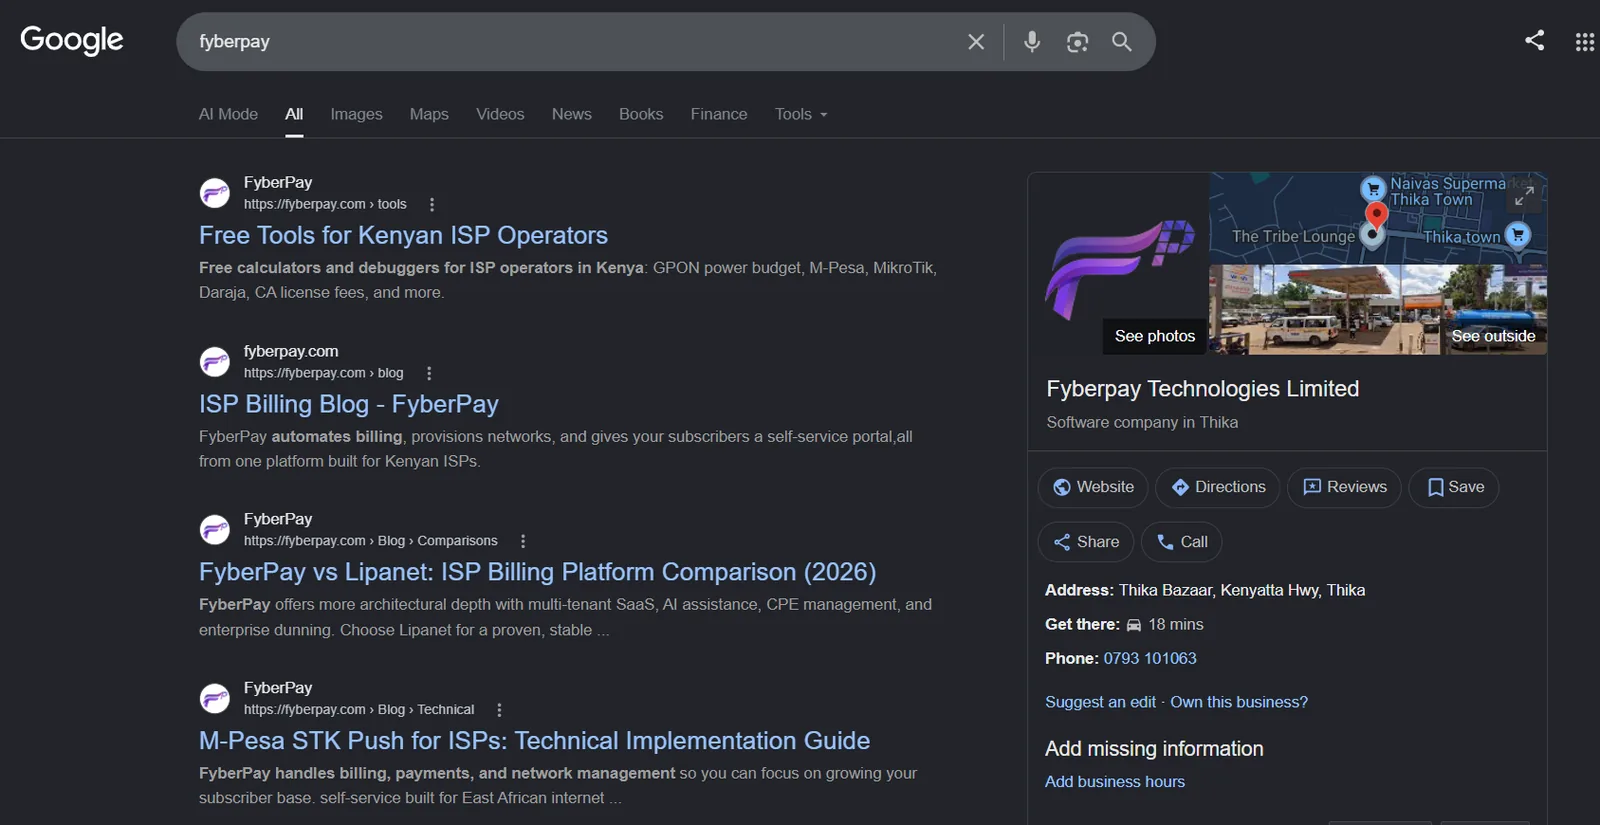Viewport: 1600px width, 825px height.
Task: Open ISP Billing Blog - FyberPay result
Action: coord(349,404)
